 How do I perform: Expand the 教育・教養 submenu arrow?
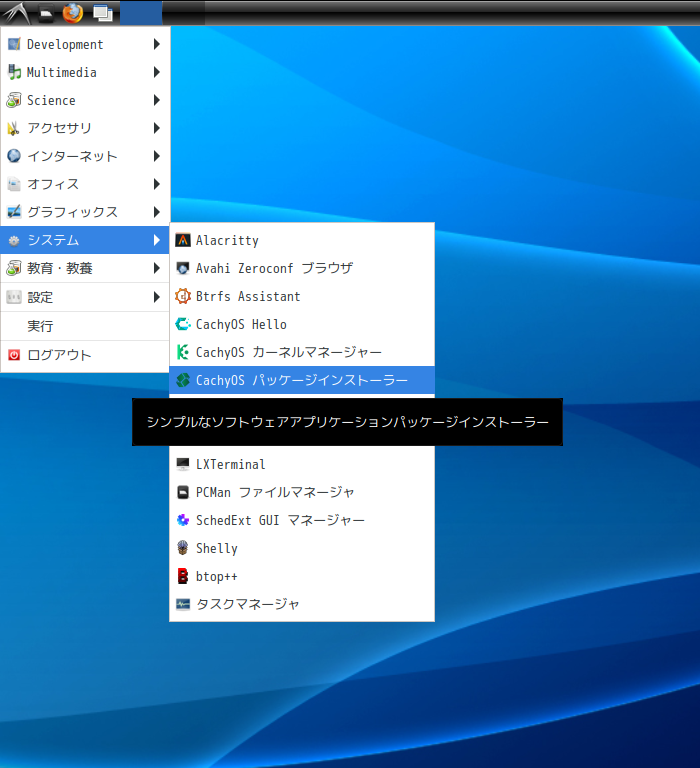[x=157, y=268]
